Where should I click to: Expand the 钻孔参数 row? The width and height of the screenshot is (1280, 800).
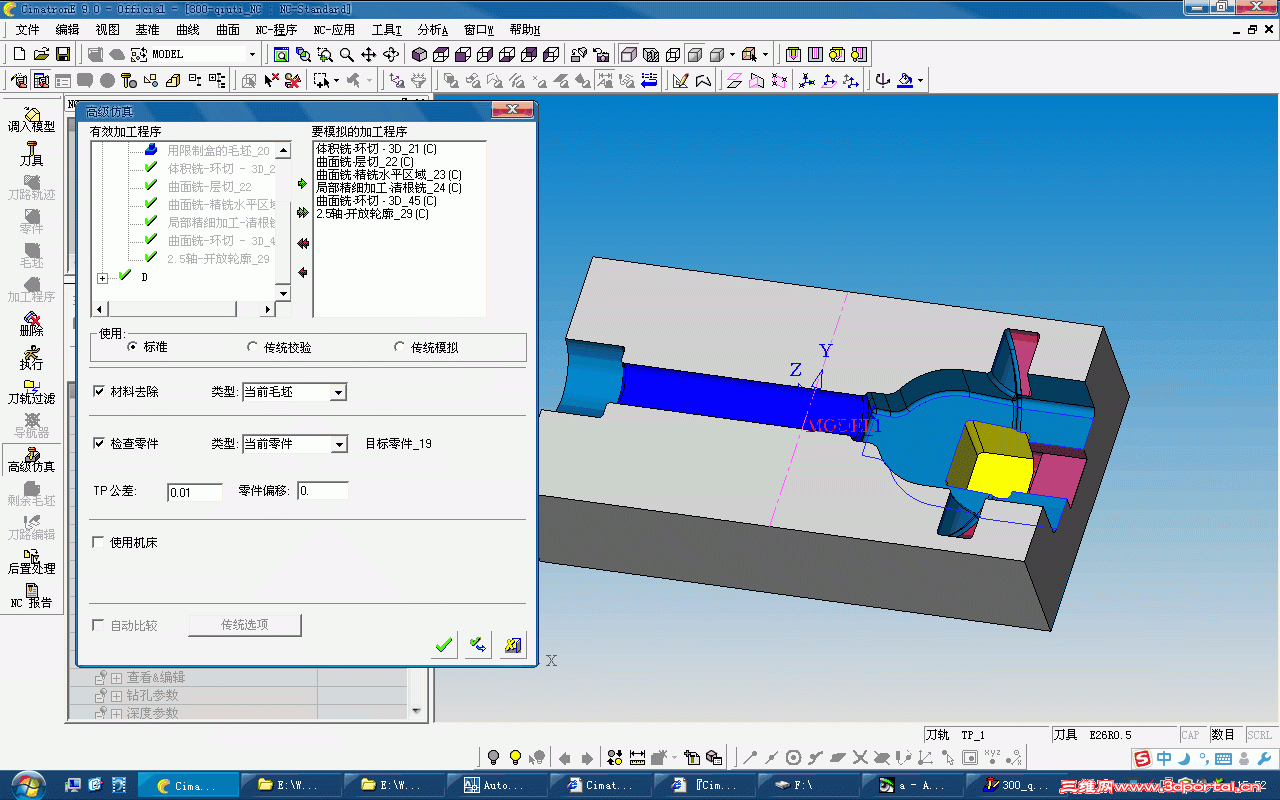(x=116, y=696)
